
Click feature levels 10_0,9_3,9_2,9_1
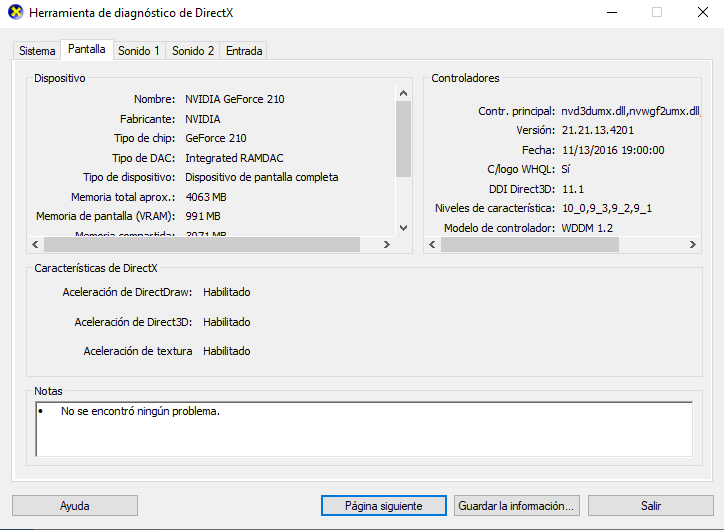pyautogui.click(x=607, y=209)
